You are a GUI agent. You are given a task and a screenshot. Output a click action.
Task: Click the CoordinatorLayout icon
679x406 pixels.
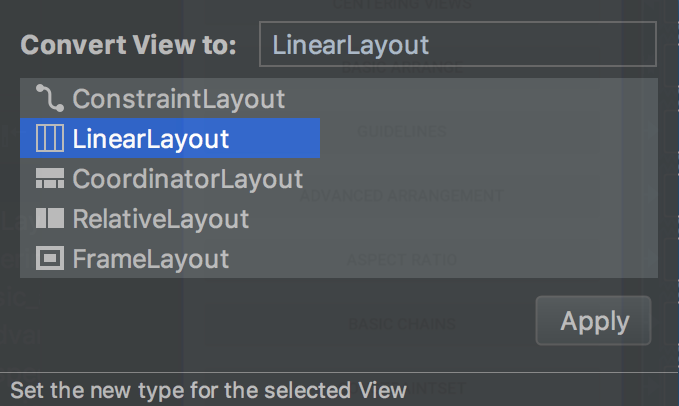[50, 178]
